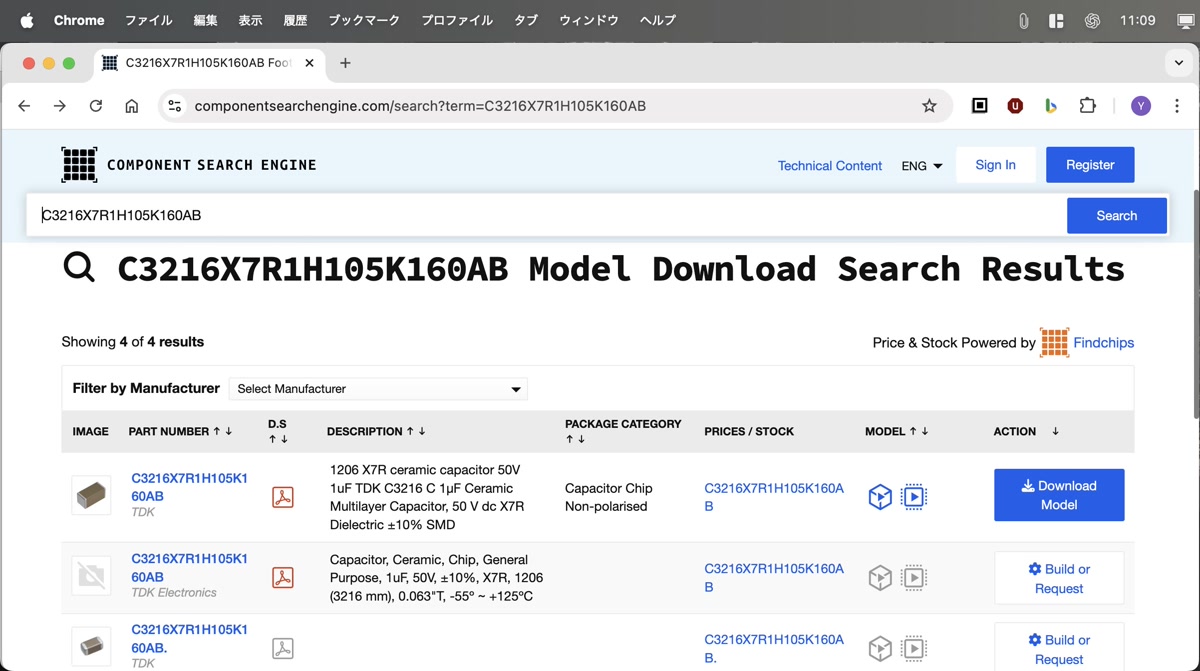The width and height of the screenshot is (1200, 671).
Task: Go back to previous page
Action: point(25,106)
